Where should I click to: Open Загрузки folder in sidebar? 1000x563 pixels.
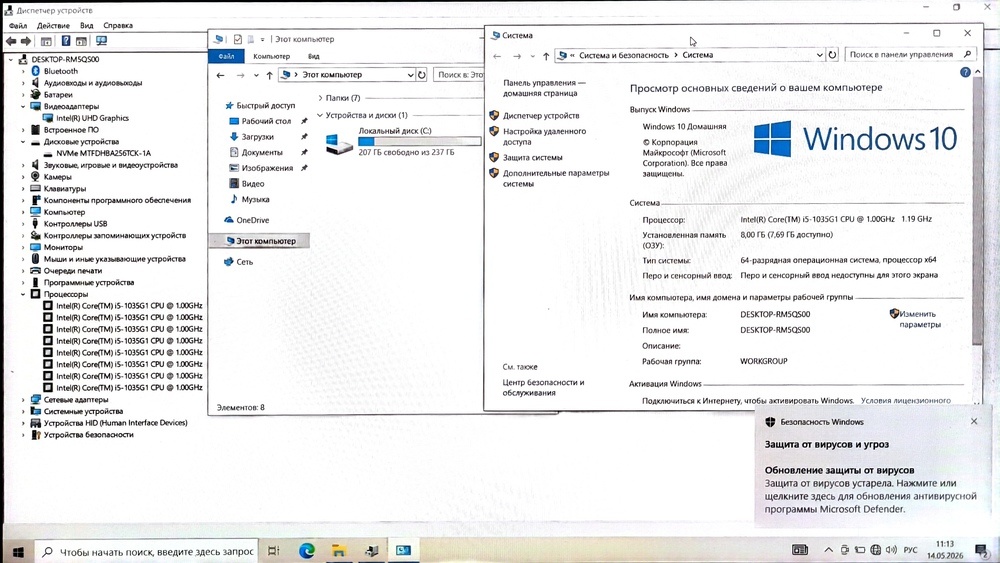258,137
